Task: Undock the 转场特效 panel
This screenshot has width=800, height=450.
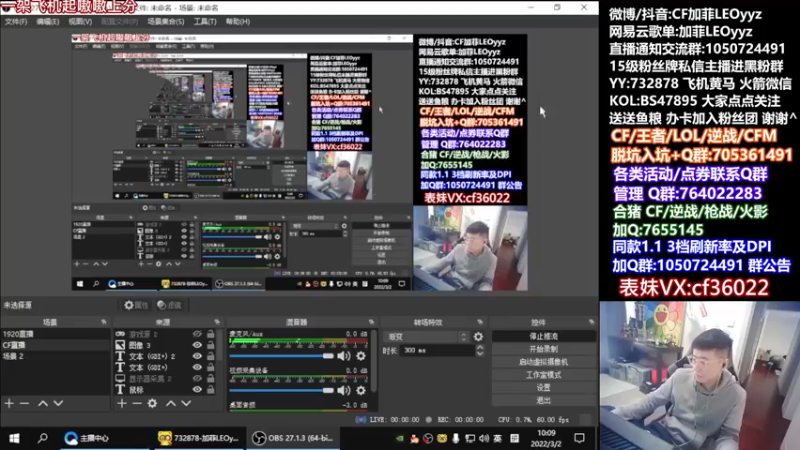Action: click(x=480, y=322)
